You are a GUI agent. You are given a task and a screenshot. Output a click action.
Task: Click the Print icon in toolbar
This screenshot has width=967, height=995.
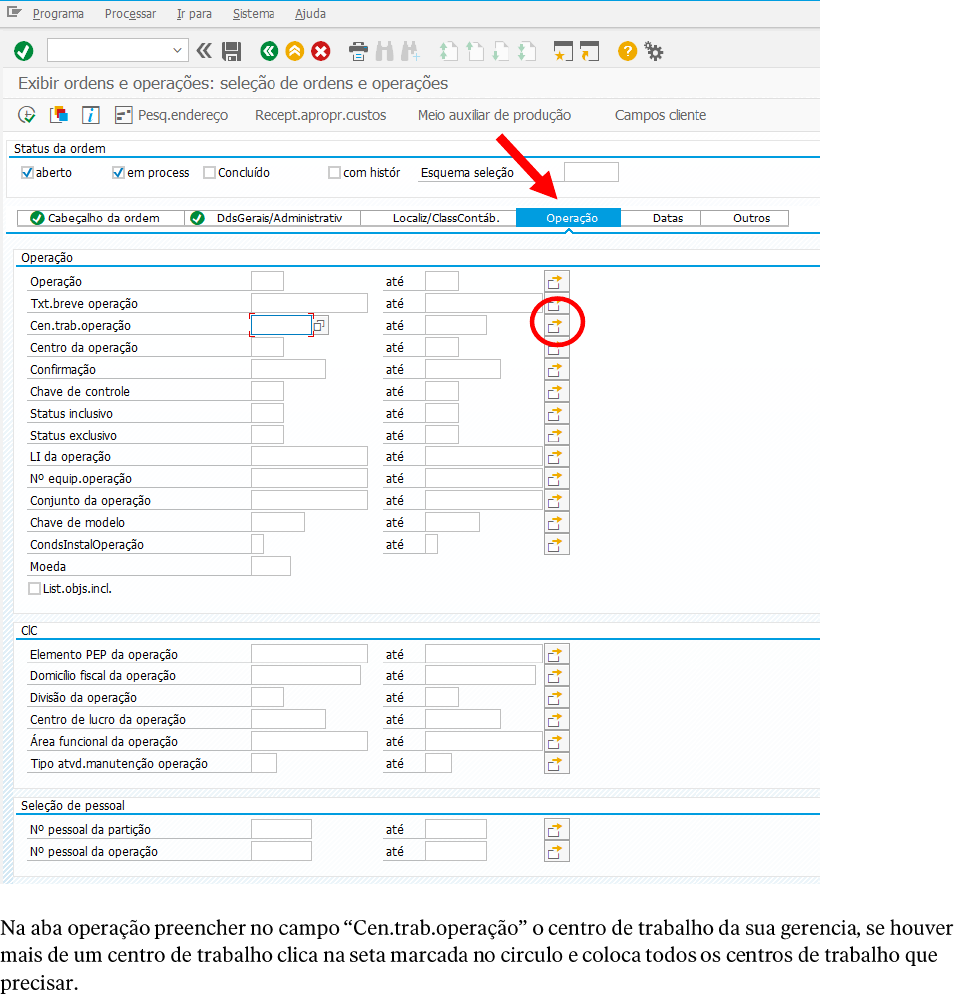pyautogui.click(x=358, y=51)
